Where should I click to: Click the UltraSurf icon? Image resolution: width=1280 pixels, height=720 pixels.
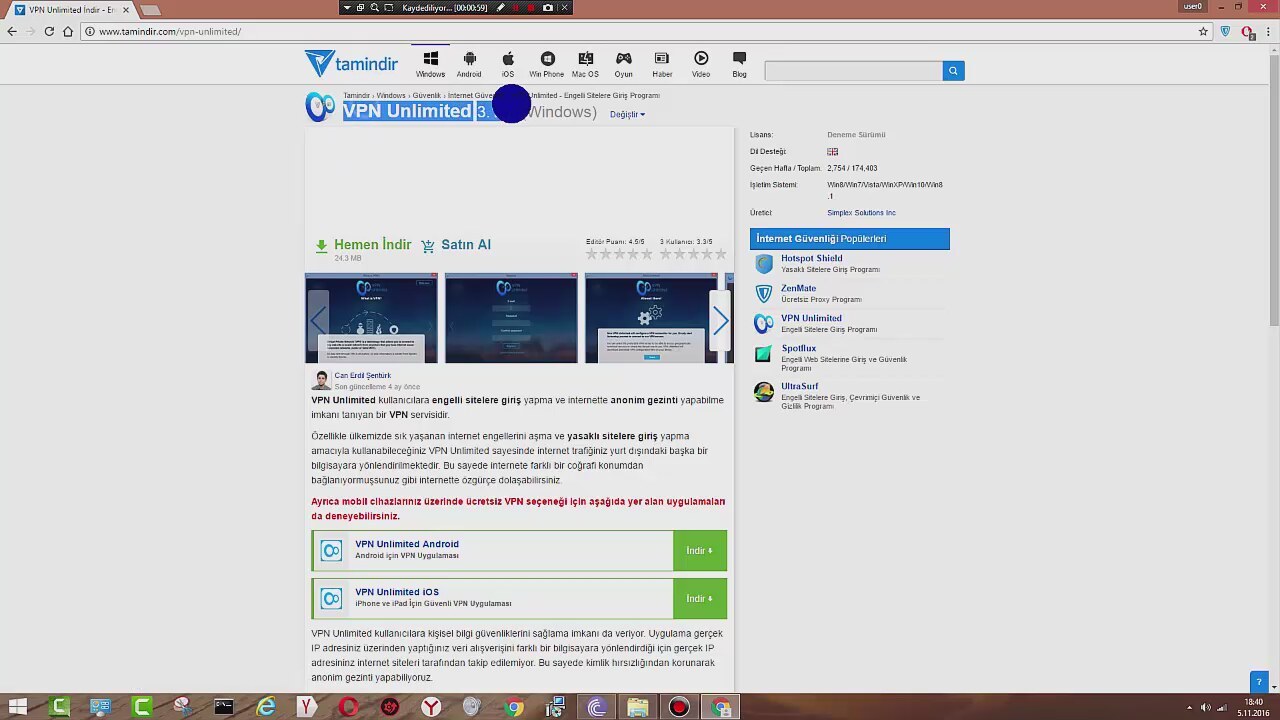tap(764, 392)
